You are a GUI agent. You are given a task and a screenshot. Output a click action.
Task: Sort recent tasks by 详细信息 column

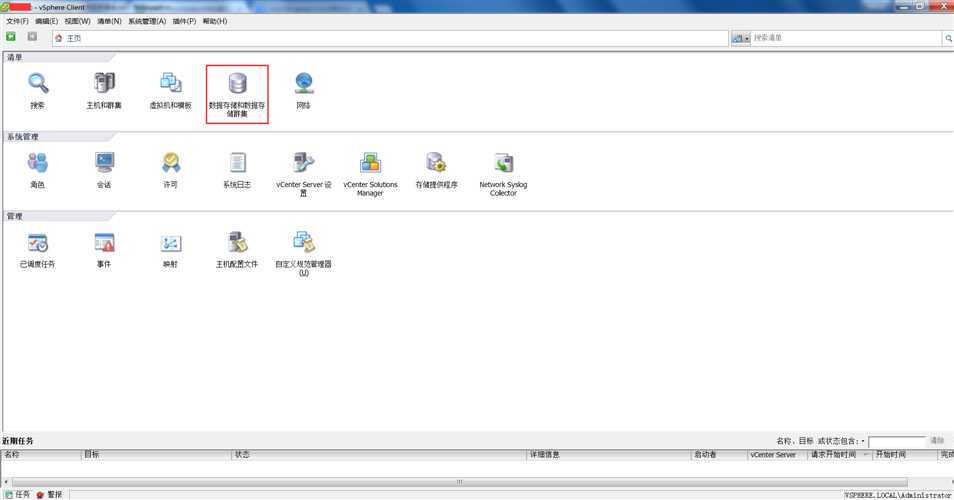610,454
